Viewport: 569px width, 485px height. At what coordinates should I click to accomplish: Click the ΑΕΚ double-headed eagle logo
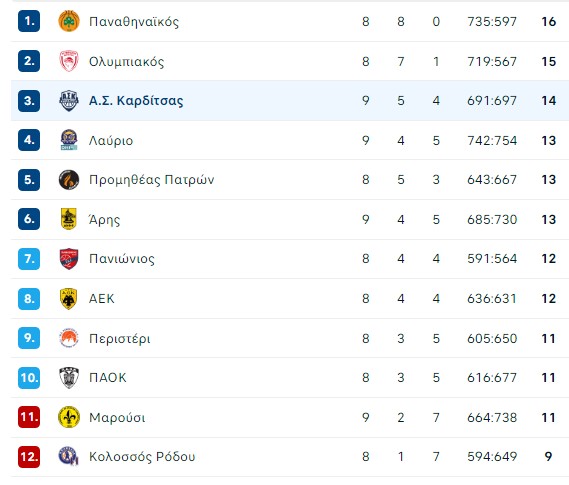tap(69, 299)
